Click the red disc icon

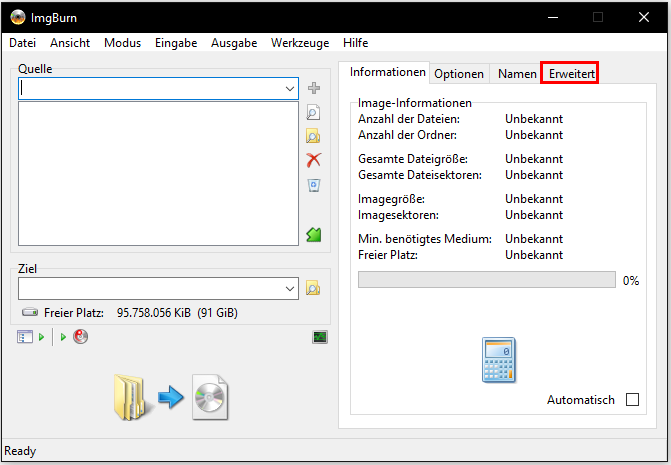[x=80, y=337]
